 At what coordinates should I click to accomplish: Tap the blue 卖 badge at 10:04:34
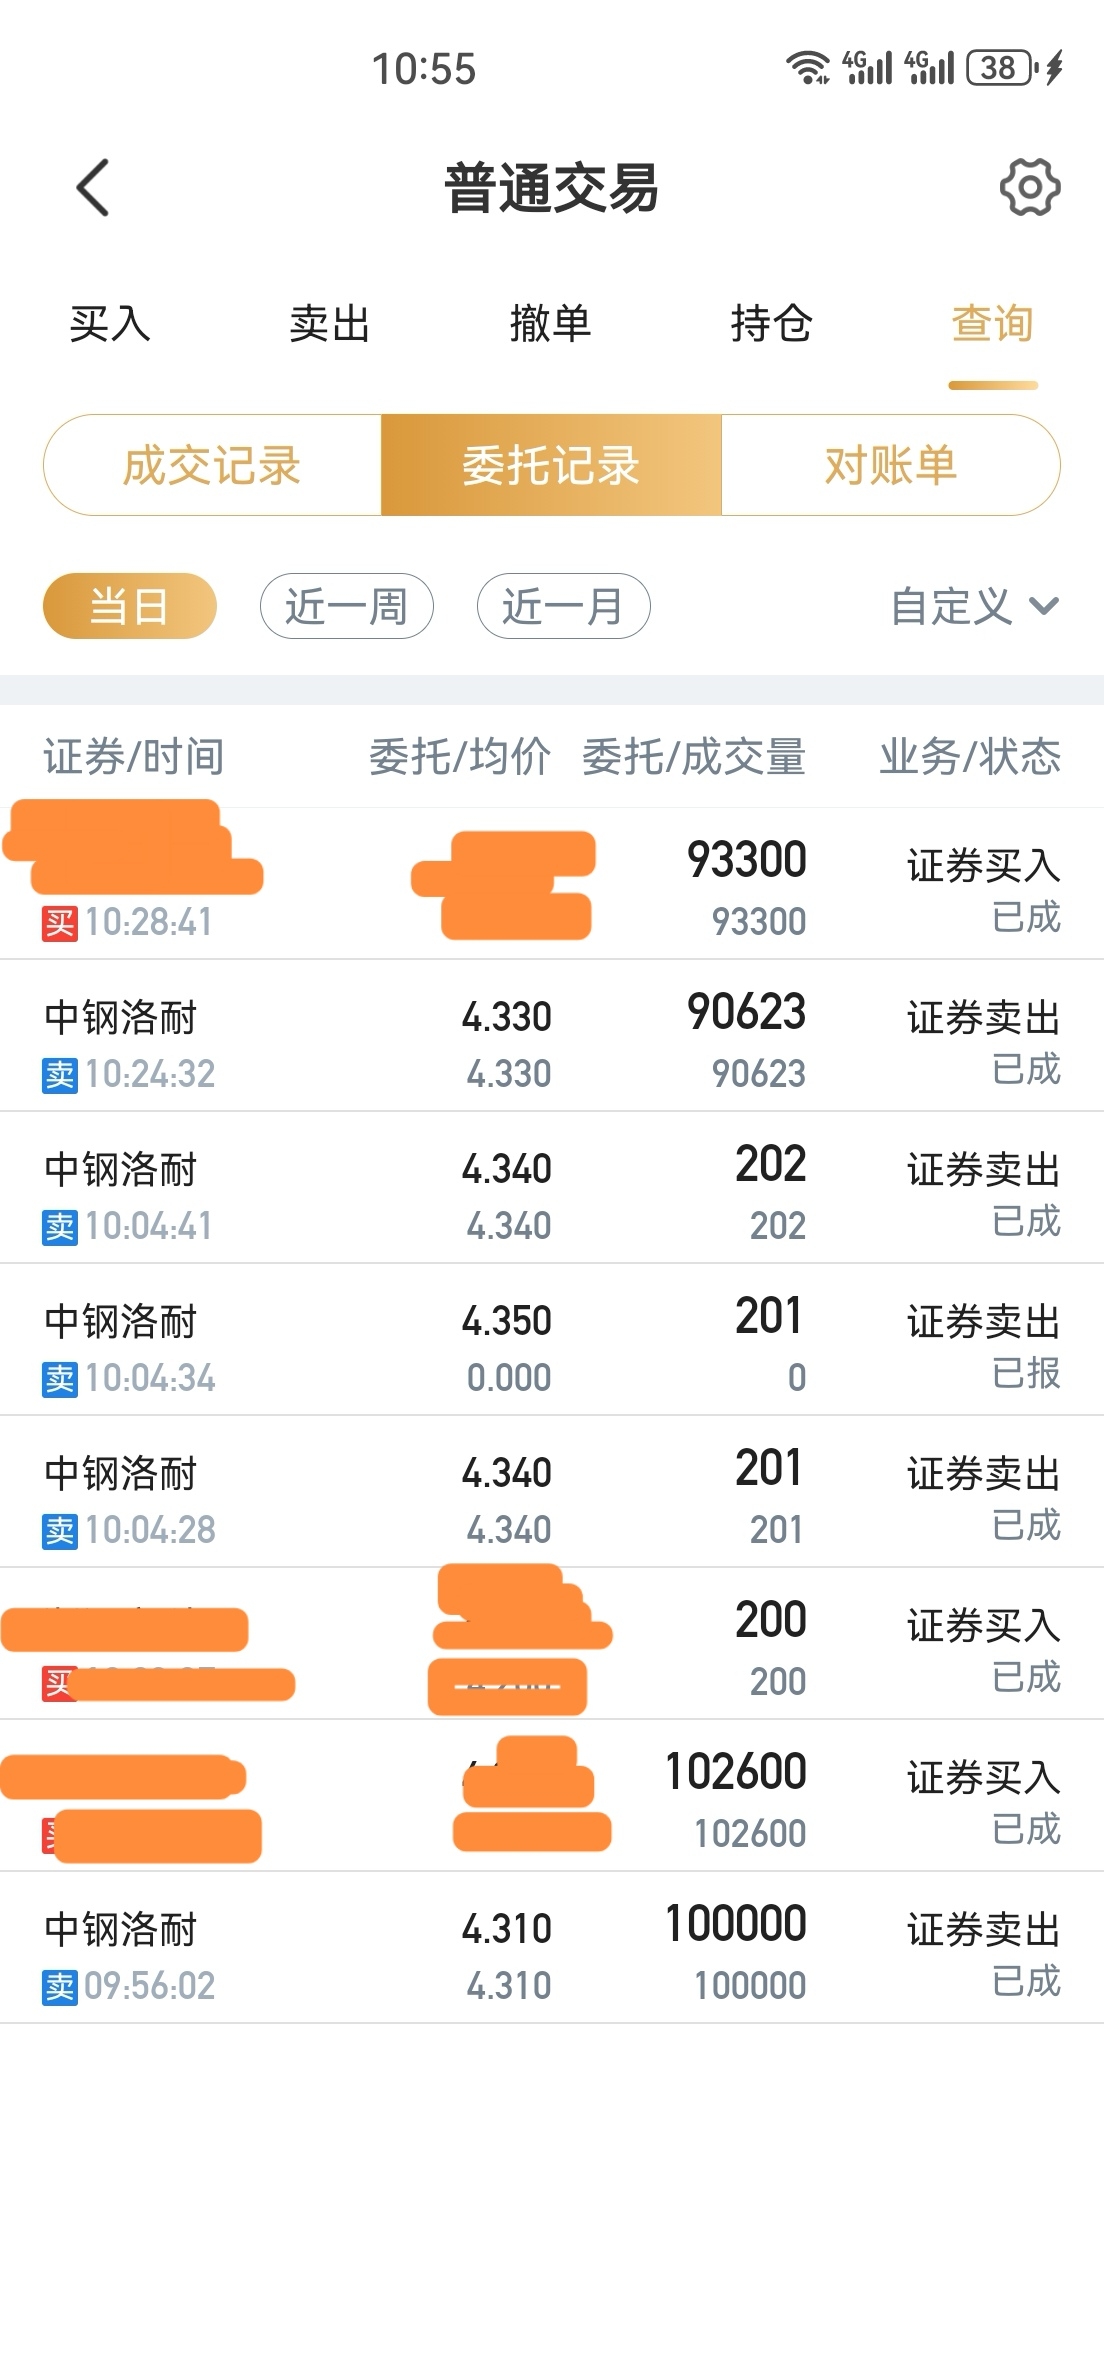(x=60, y=1379)
